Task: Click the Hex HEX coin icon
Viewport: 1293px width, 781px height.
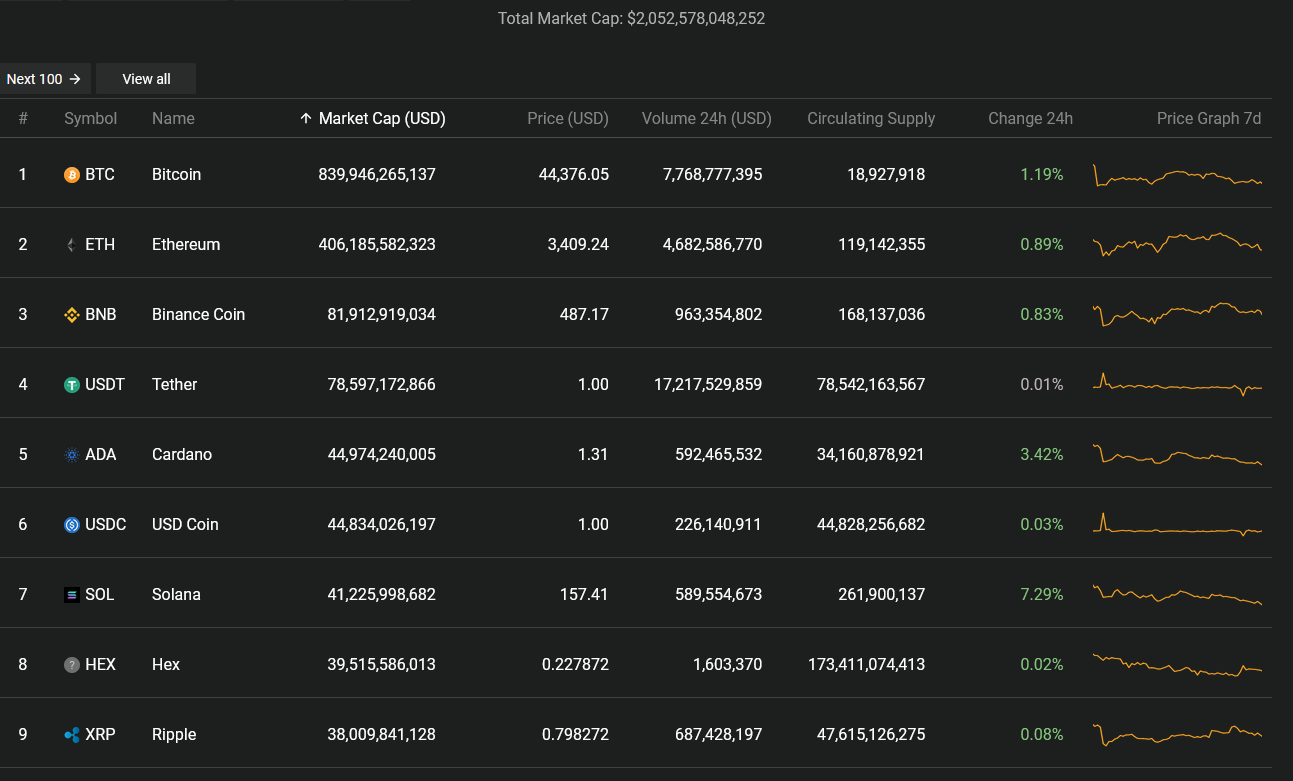Action: click(x=71, y=664)
